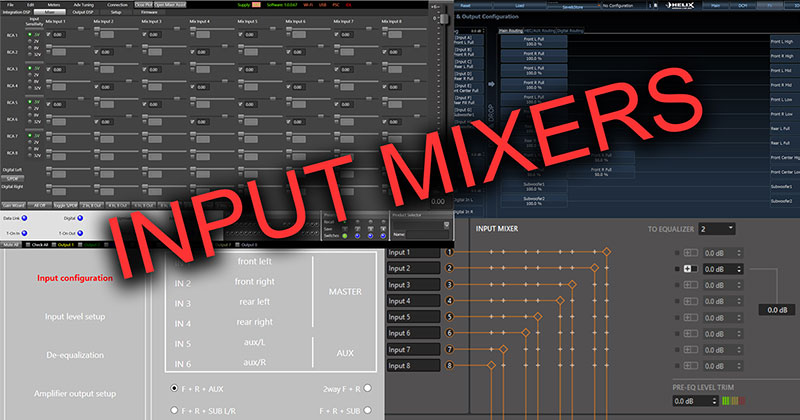Open the TO EQUALIZER dropdown

pyautogui.click(x=717, y=229)
